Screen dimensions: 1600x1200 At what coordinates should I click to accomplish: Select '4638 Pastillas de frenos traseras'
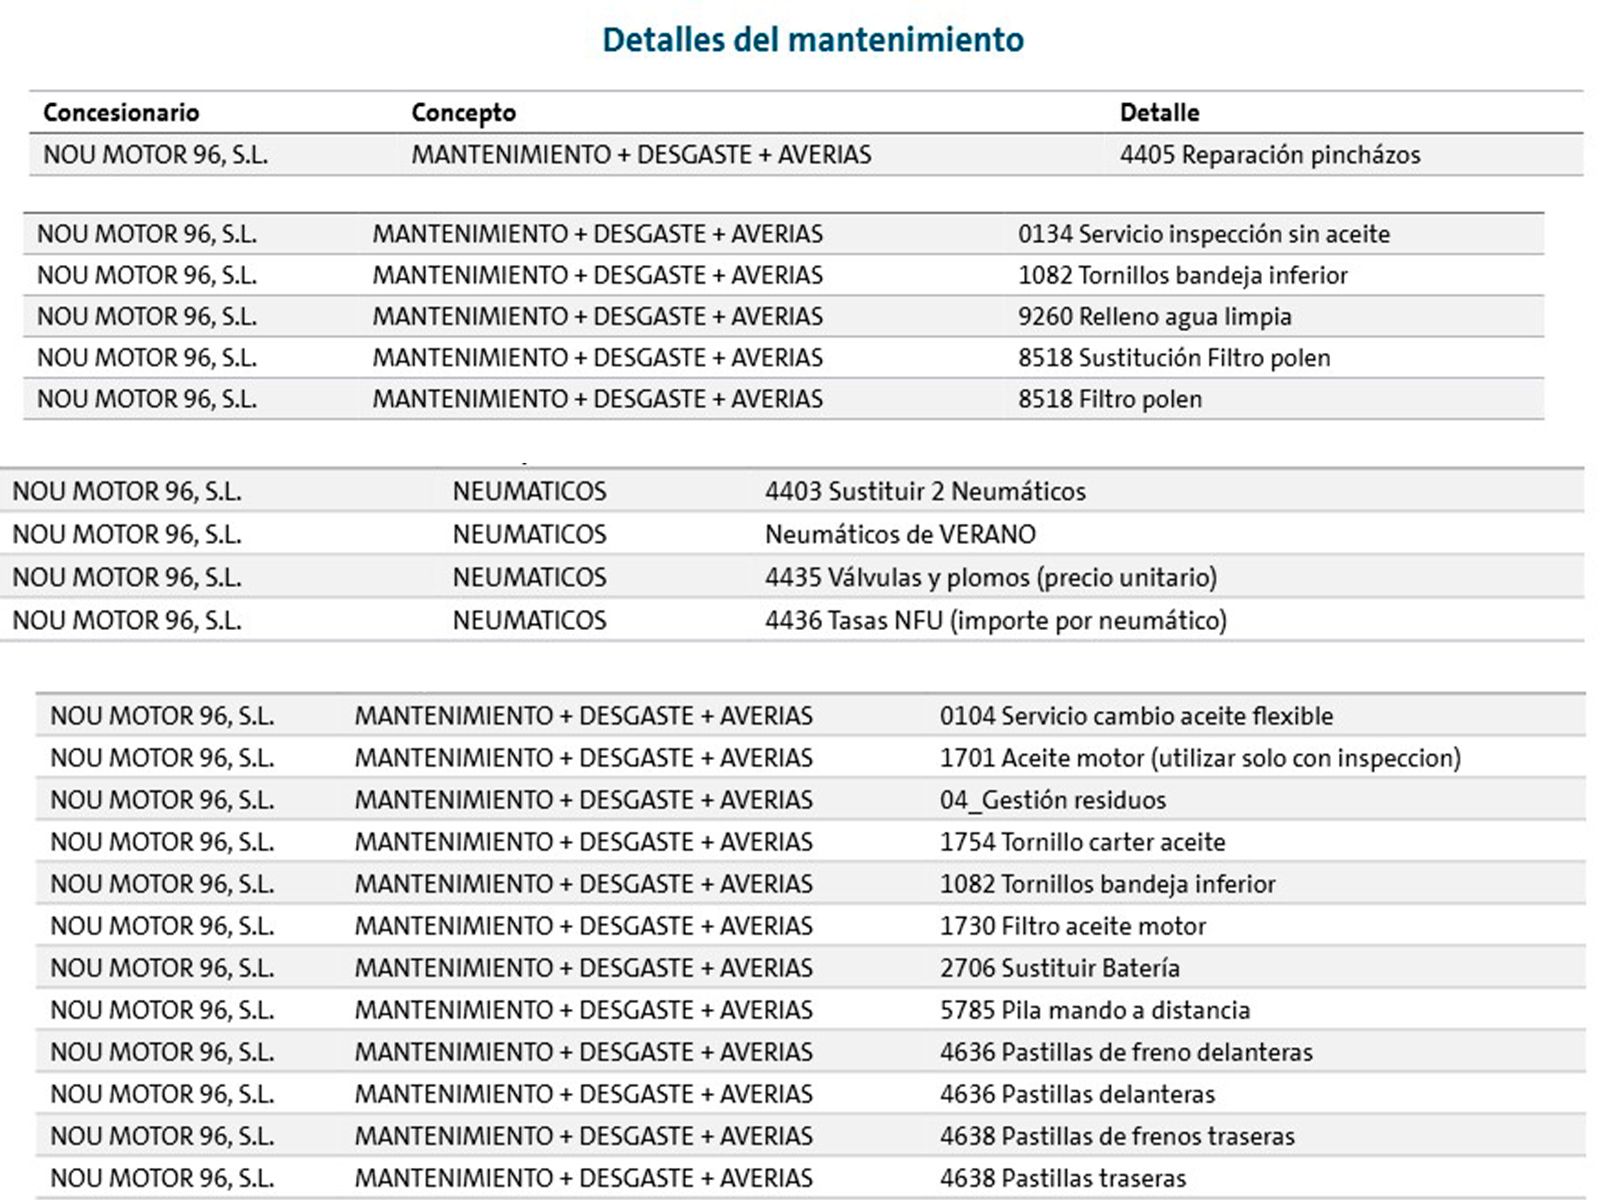[1117, 1136]
